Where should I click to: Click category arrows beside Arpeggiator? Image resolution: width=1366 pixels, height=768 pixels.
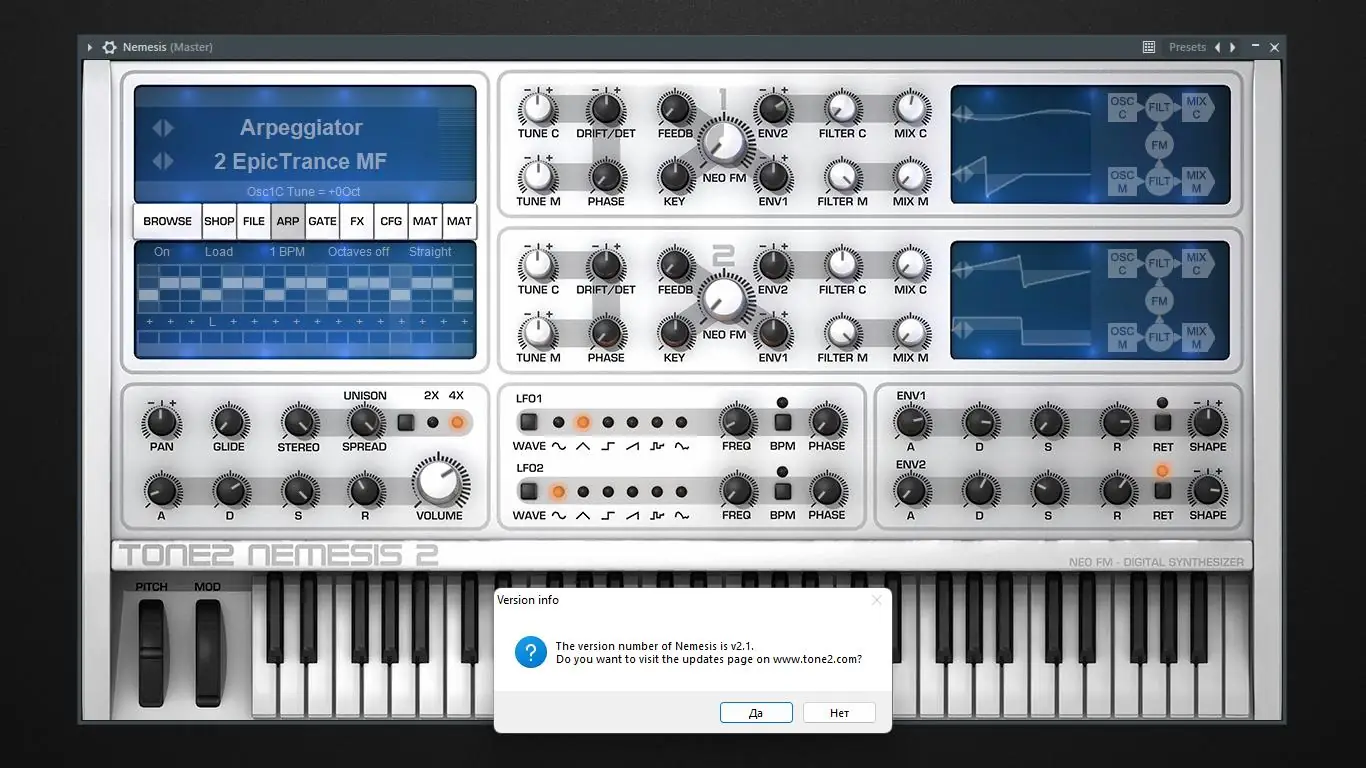tap(163, 128)
